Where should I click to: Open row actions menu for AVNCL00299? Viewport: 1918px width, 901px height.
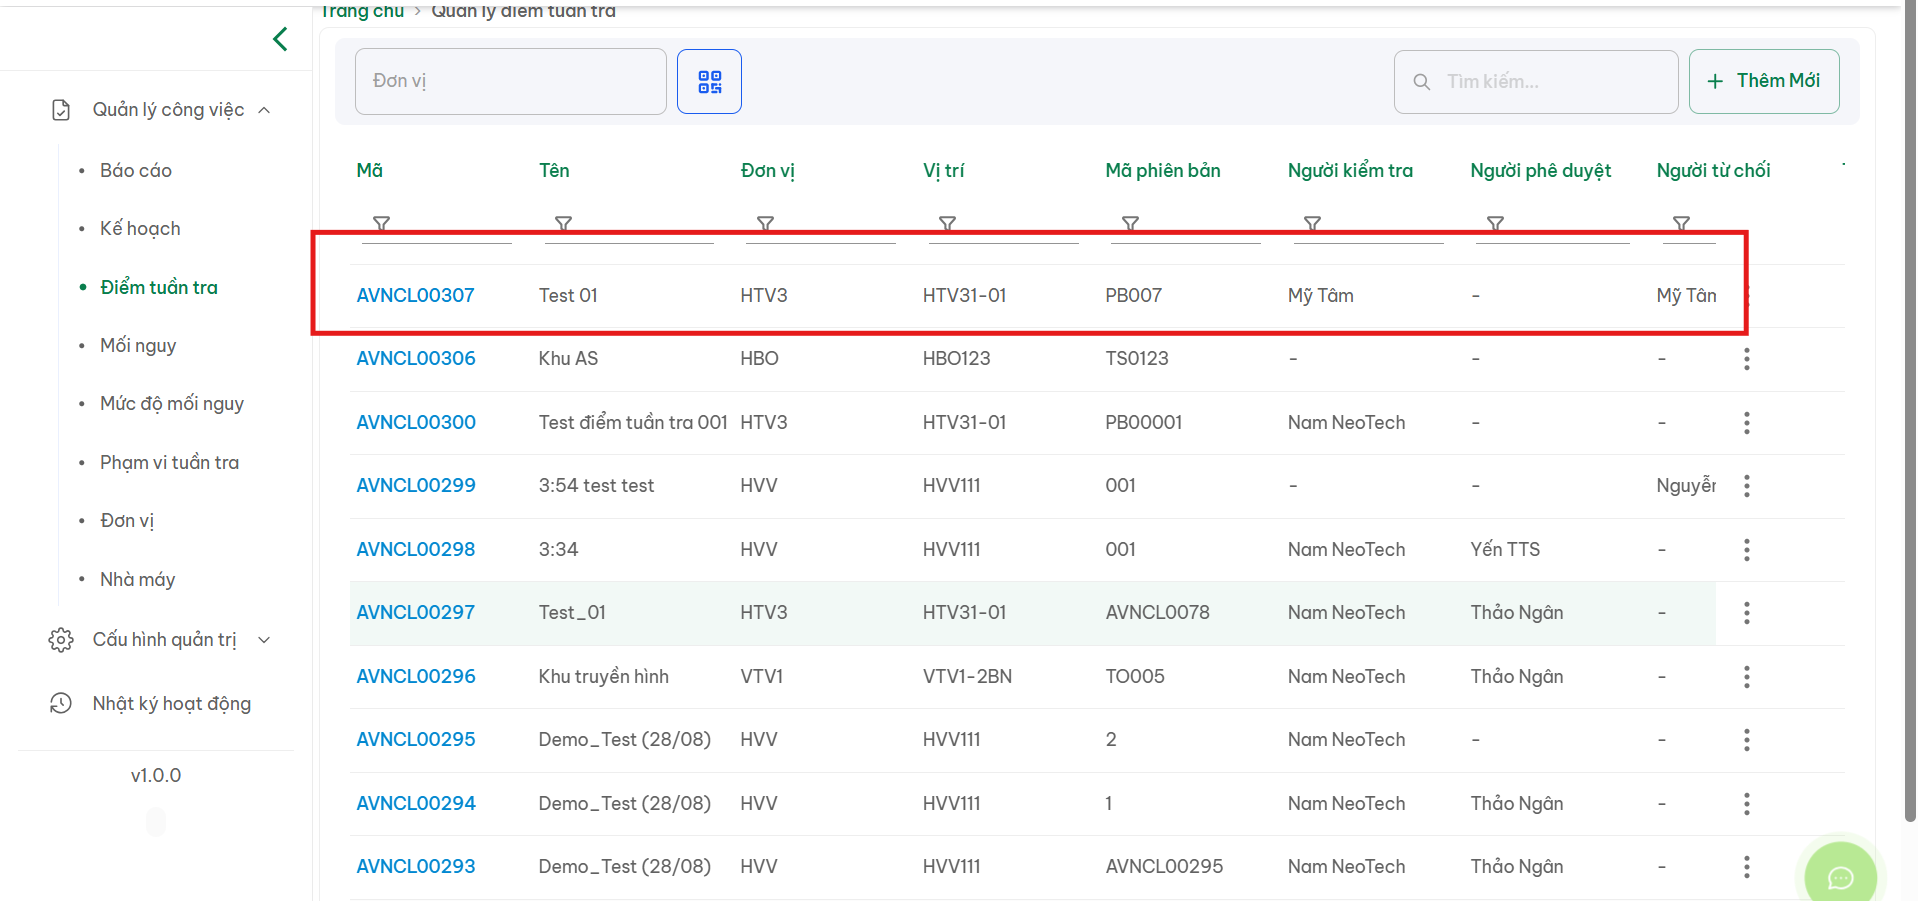(1746, 486)
